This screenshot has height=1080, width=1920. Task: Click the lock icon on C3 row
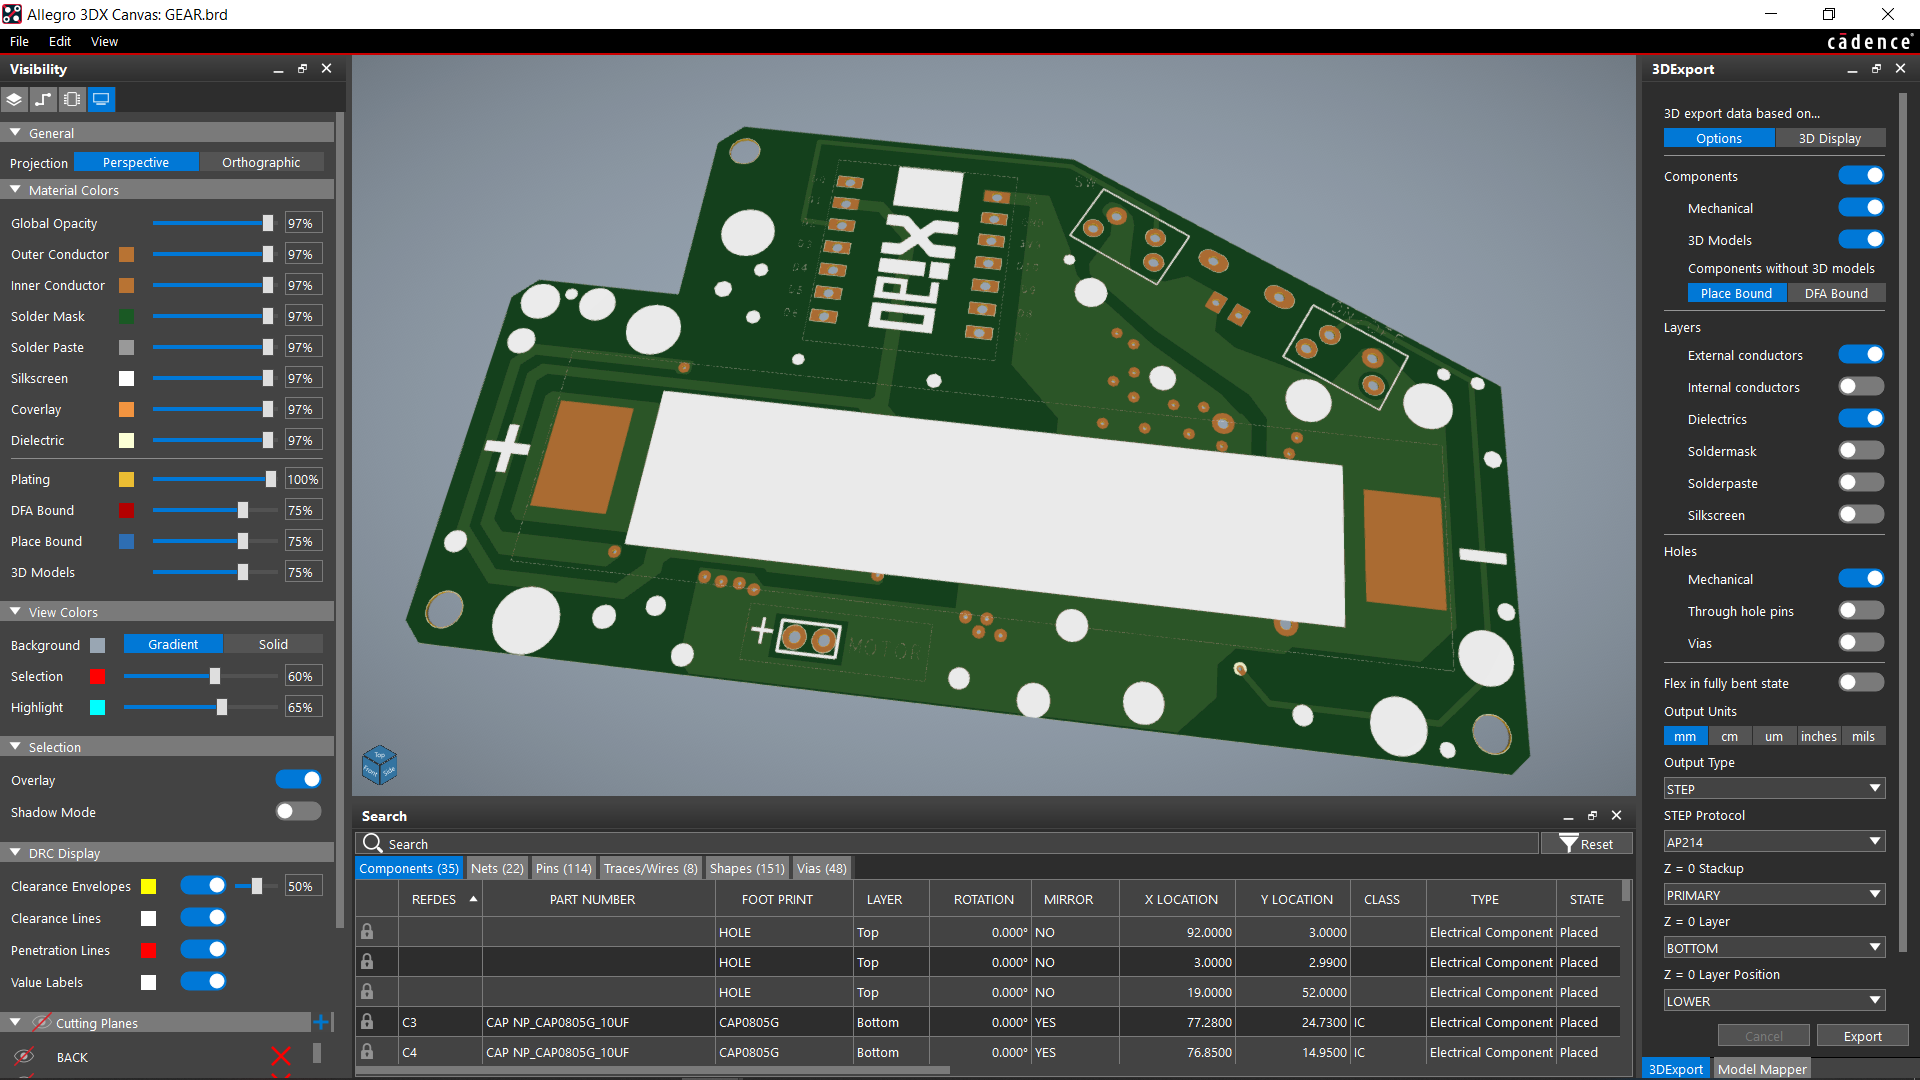click(367, 1022)
